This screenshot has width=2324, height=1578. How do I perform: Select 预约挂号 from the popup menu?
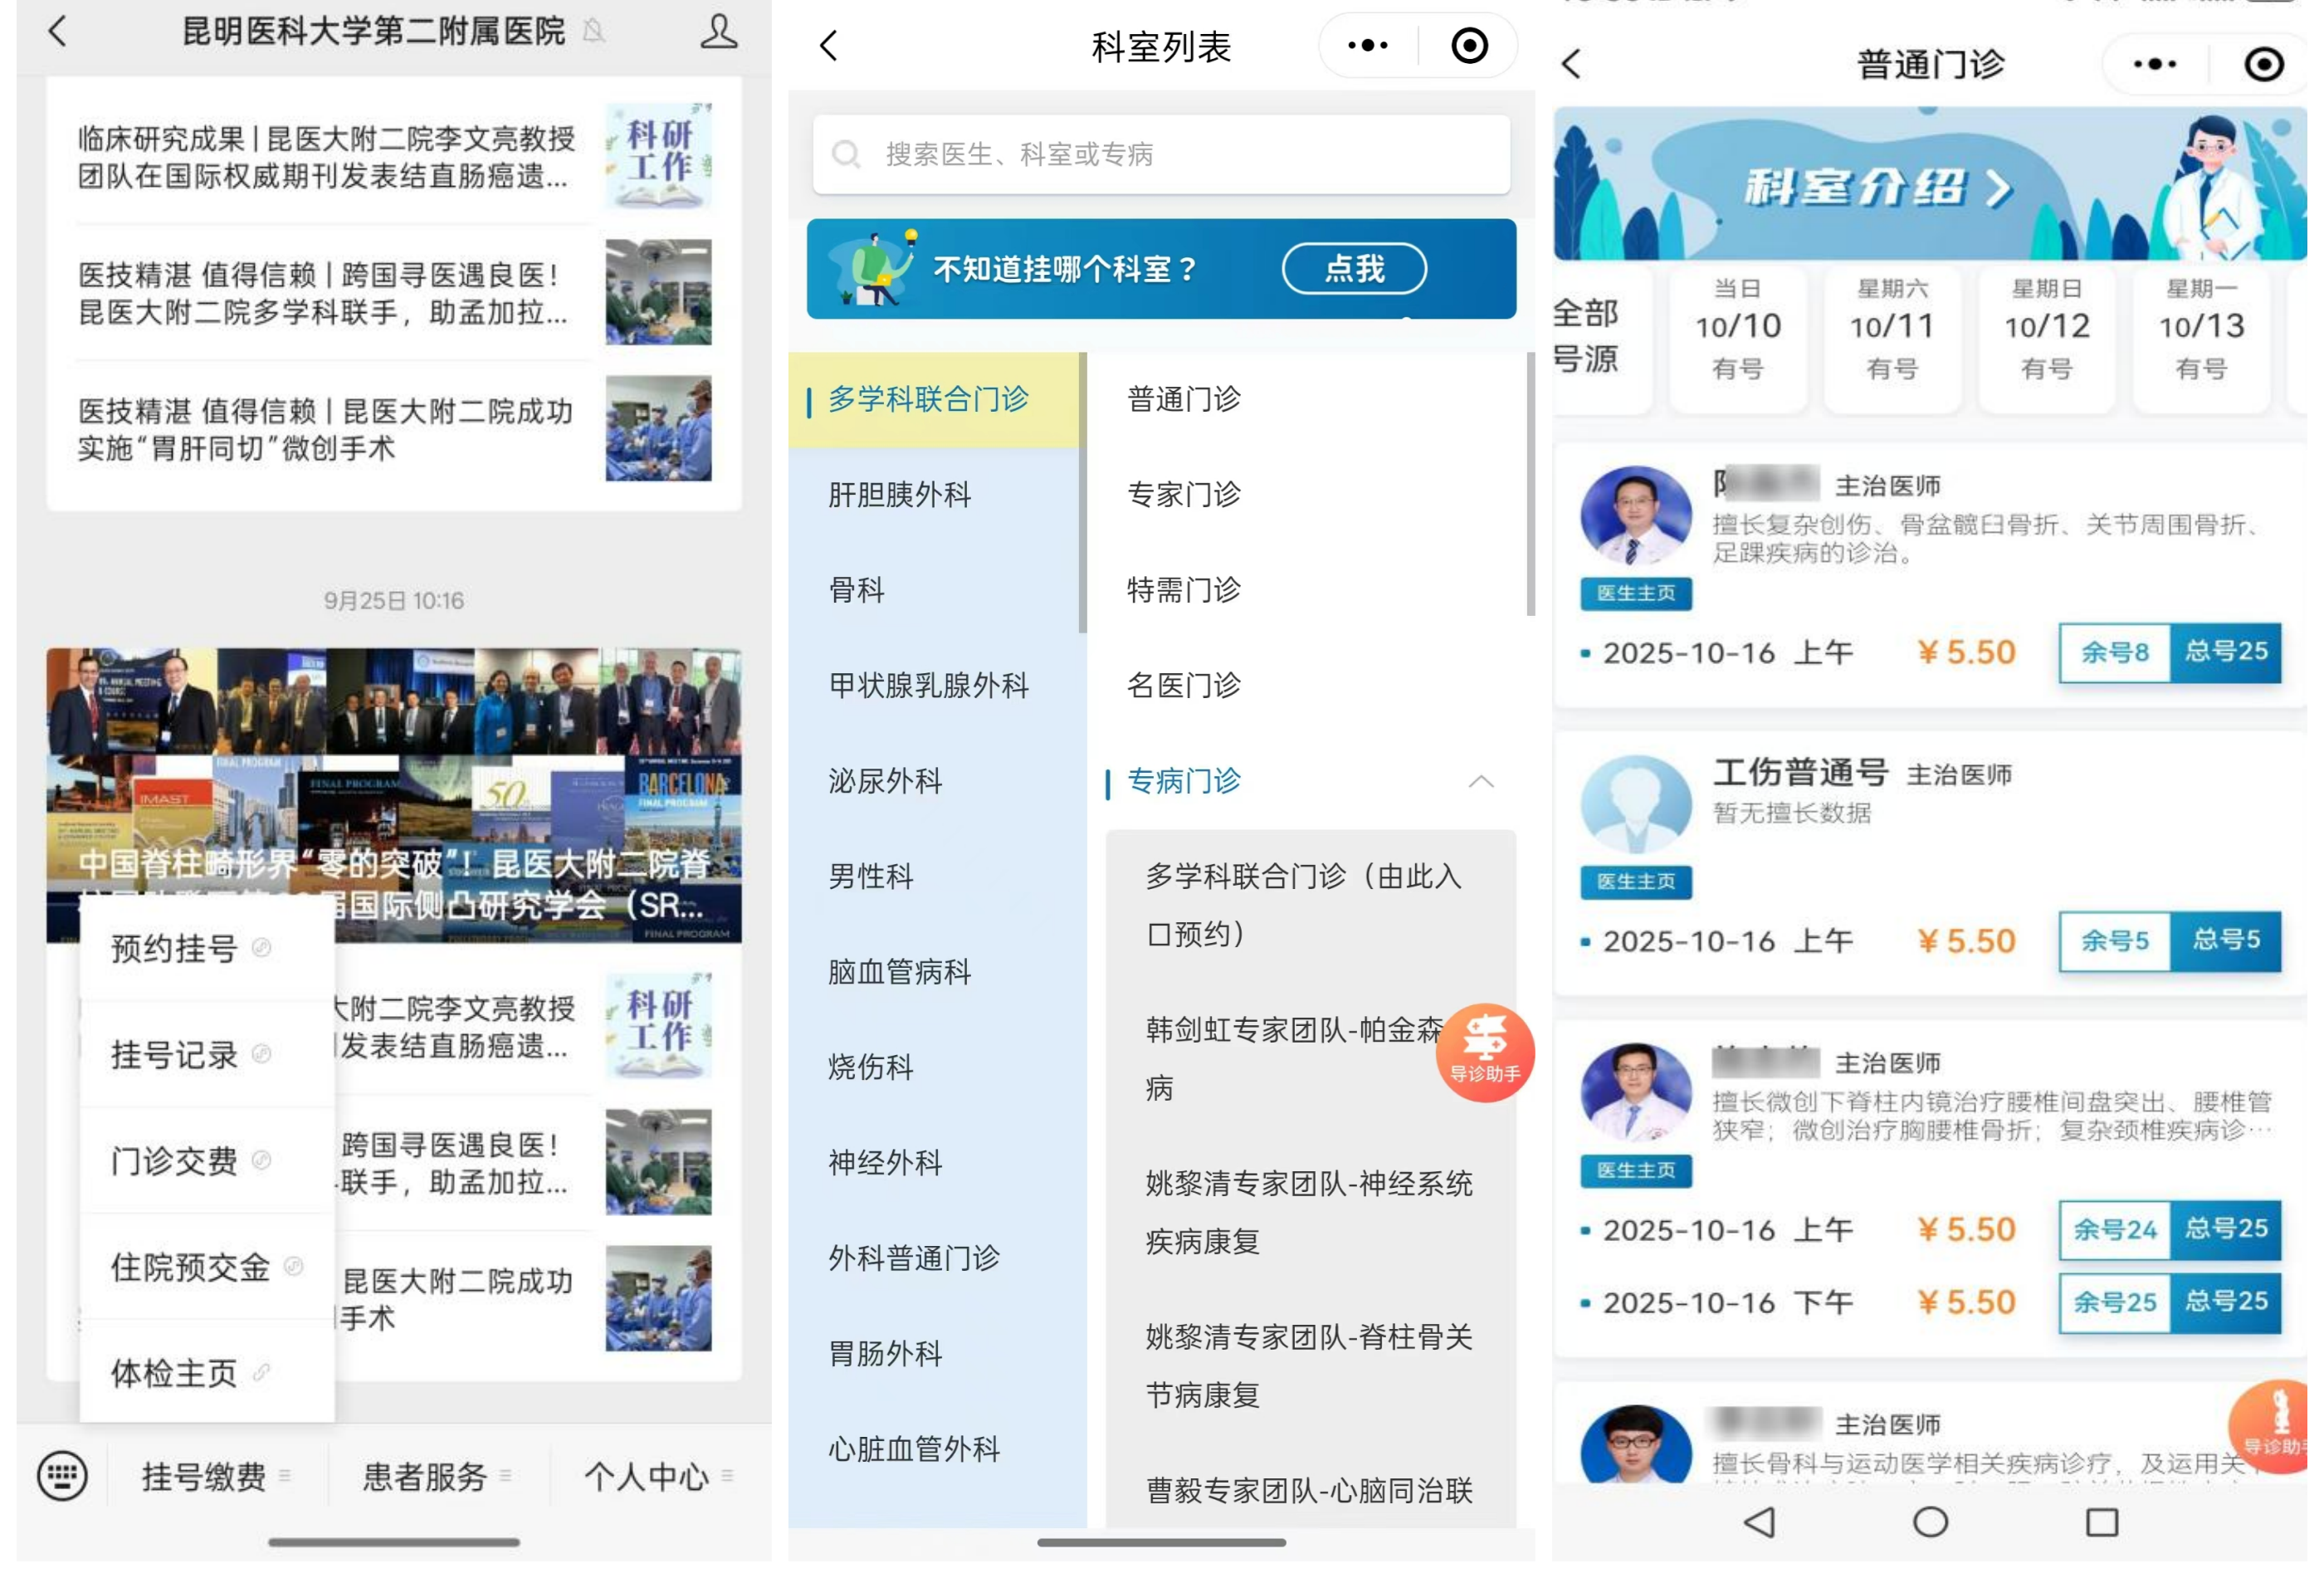(175, 947)
